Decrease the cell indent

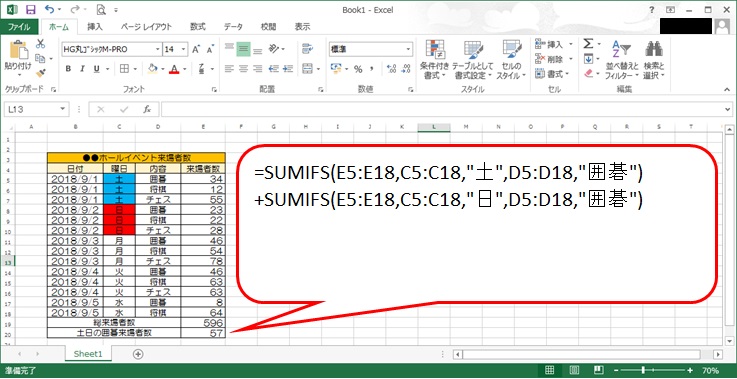tap(274, 69)
